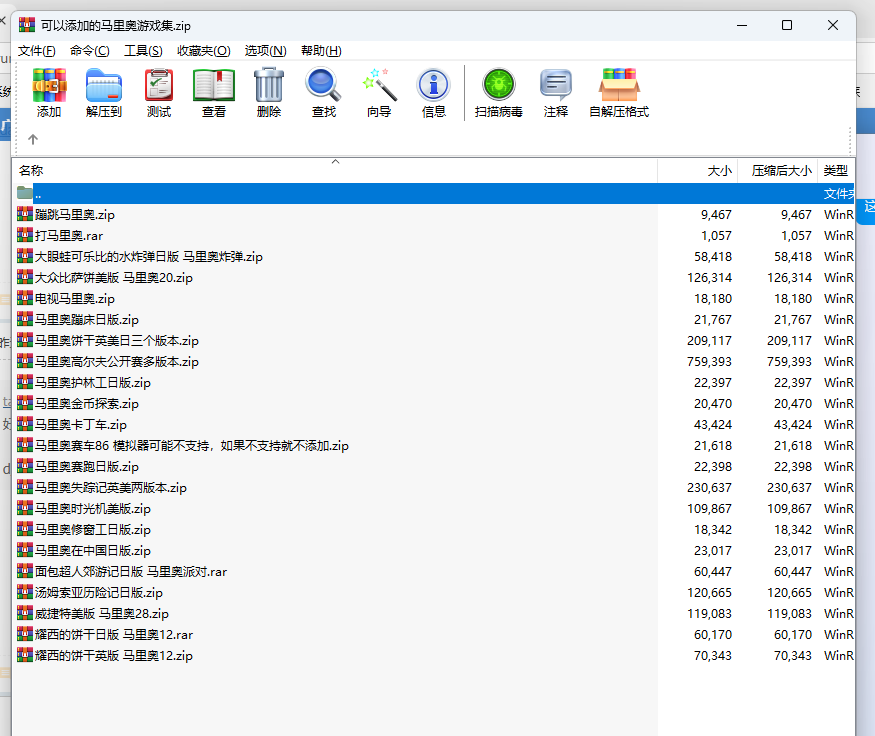875x736 pixels.
Task: Click size 759,393 in 大小 column
Action: coord(709,362)
